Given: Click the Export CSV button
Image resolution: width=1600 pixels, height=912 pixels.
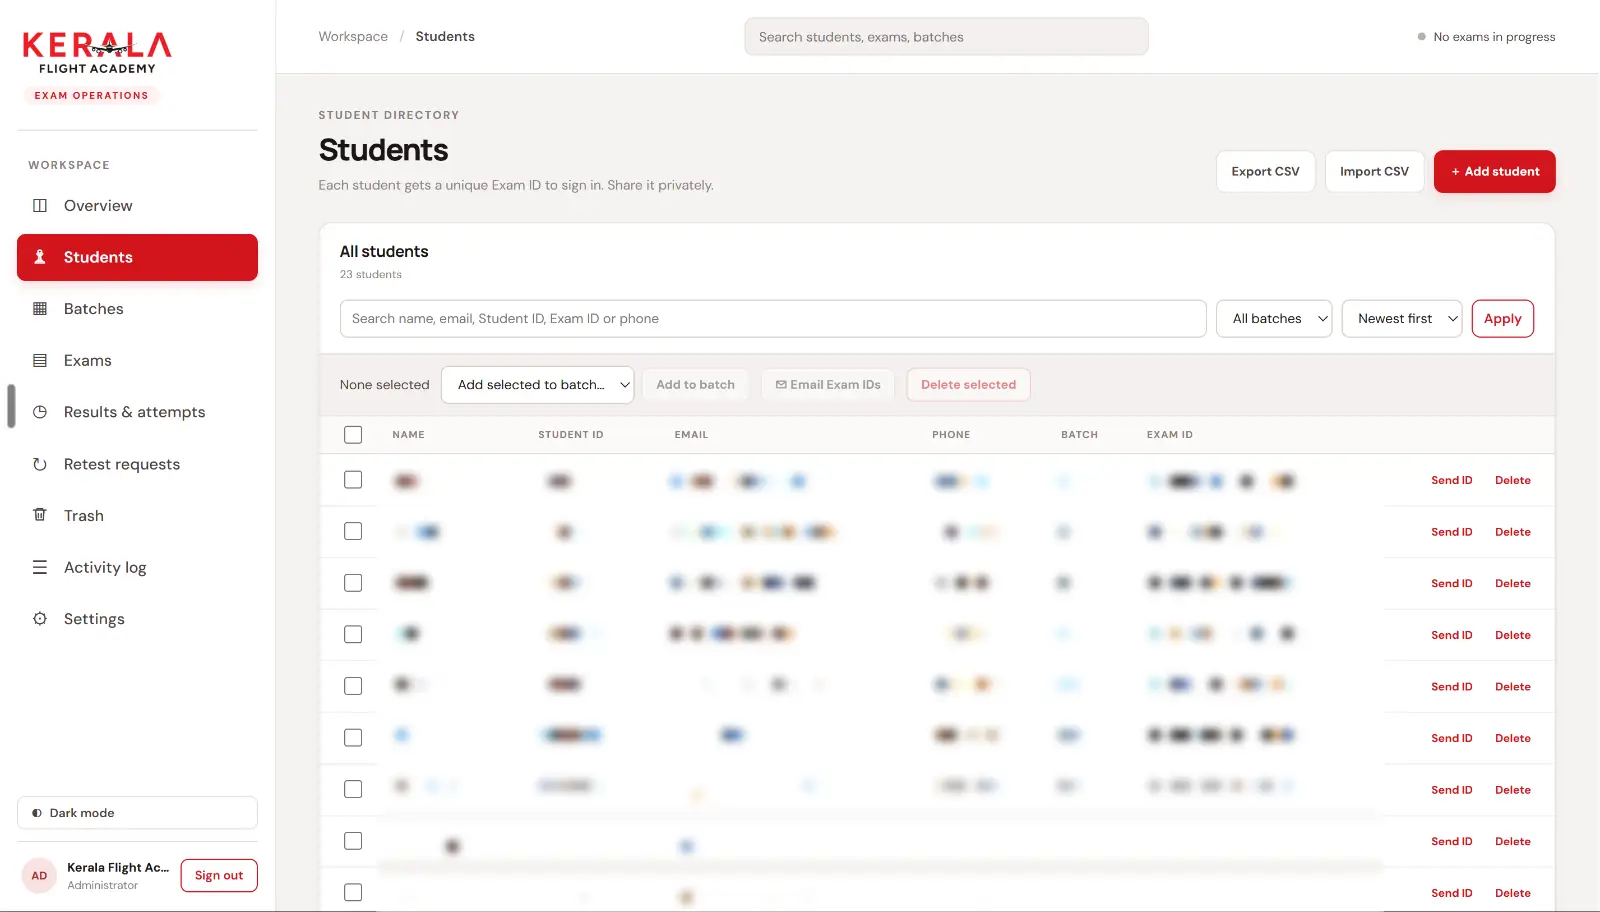Looking at the screenshot, I should coord(1265,172).
